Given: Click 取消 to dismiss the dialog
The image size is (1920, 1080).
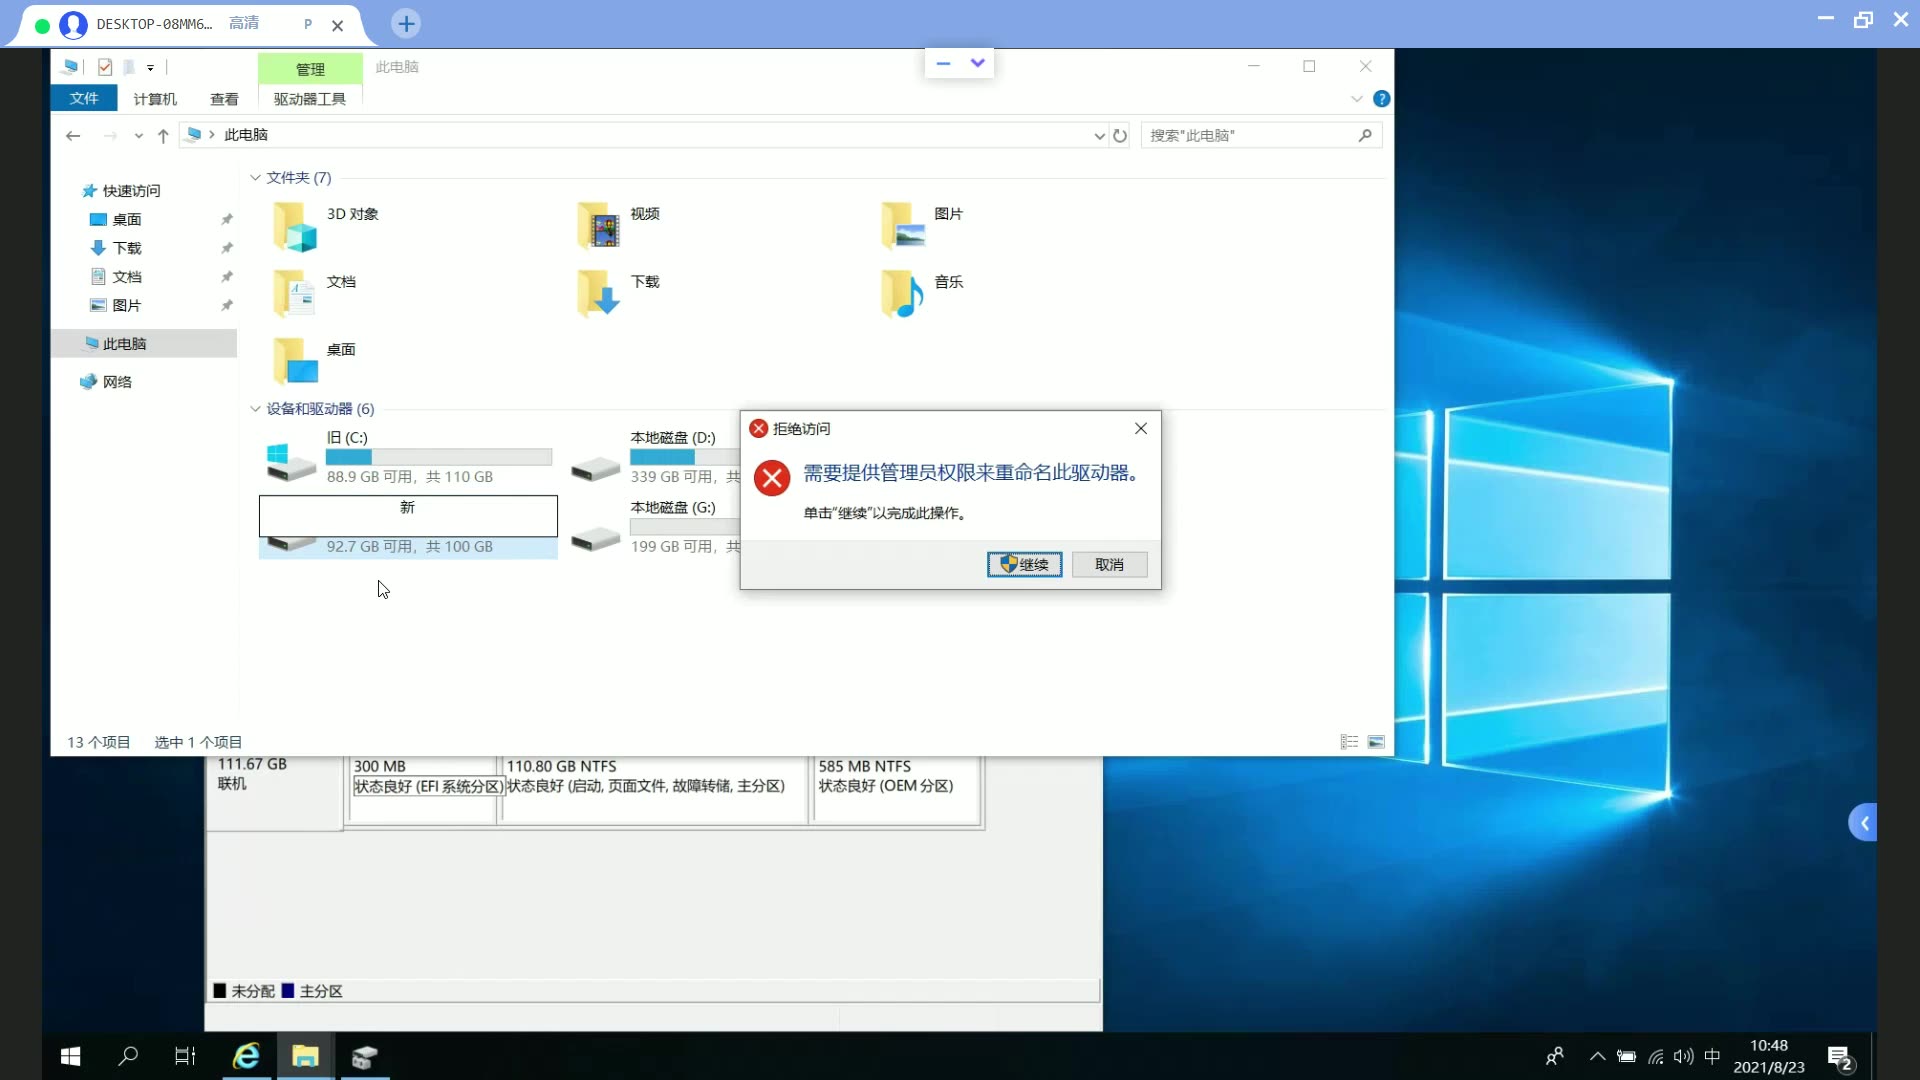Looking at the screenshot, I should pos(1108,564).
